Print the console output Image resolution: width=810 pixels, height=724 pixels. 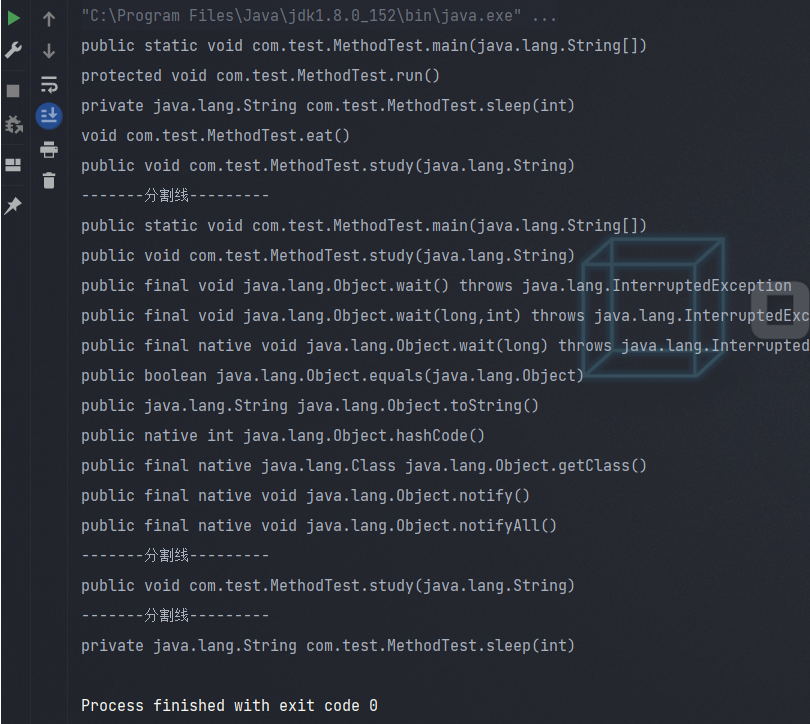click(x=49, y=150)
